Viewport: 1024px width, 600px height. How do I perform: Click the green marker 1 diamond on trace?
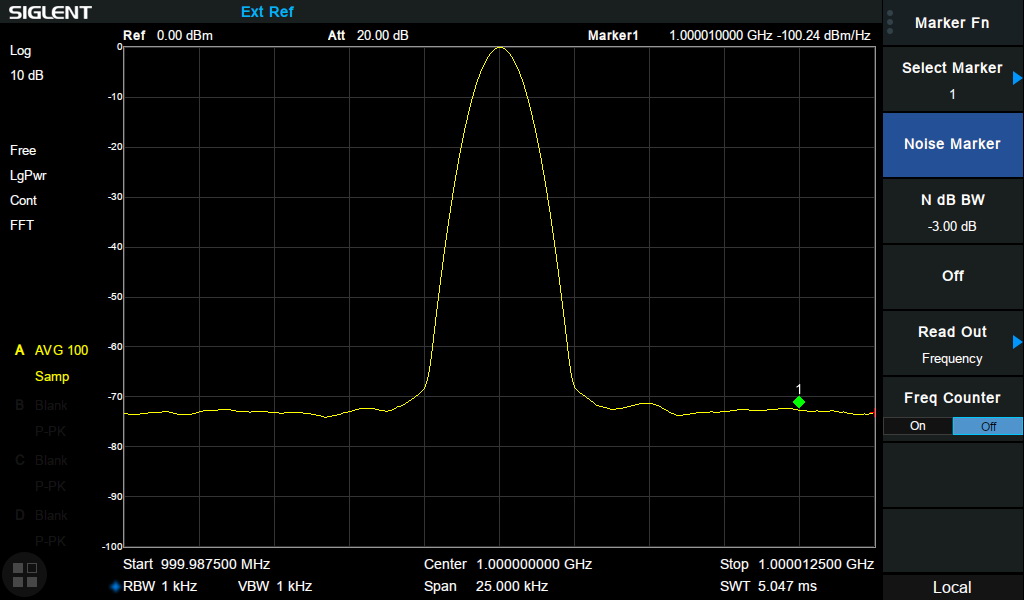[799, 402]
